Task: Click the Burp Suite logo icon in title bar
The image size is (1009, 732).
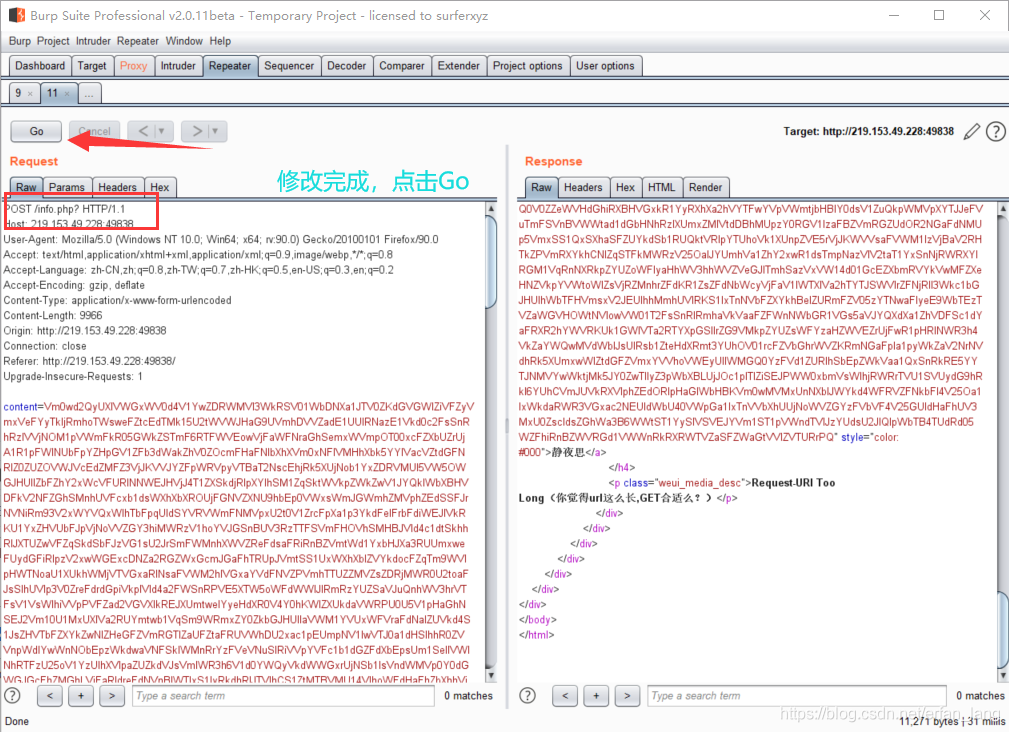Action: pos(17,15)
